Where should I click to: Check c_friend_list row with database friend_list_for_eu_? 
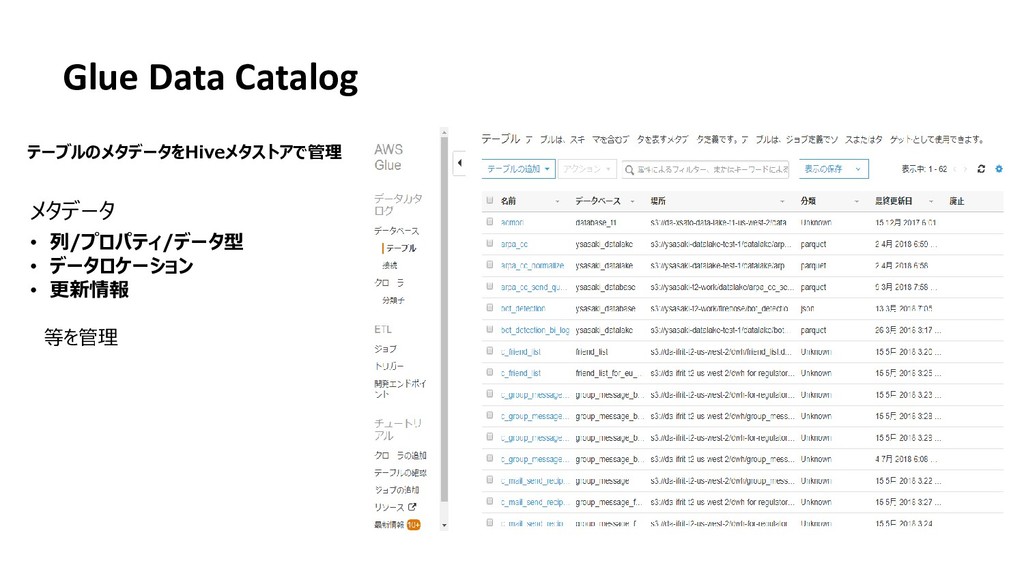pos(490,373)
